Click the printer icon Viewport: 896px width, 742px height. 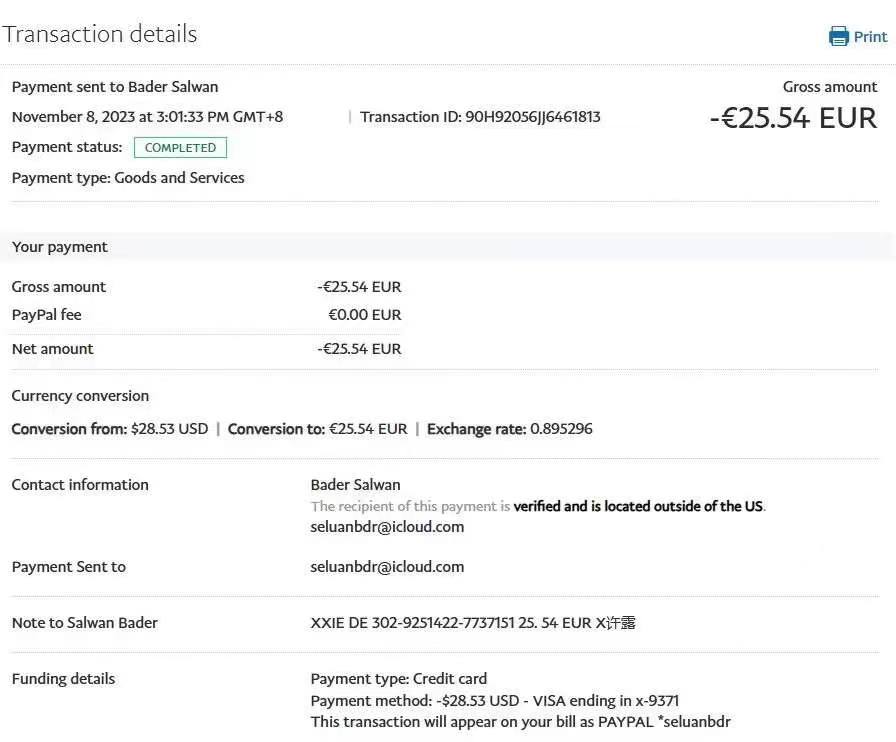(838, 37)
